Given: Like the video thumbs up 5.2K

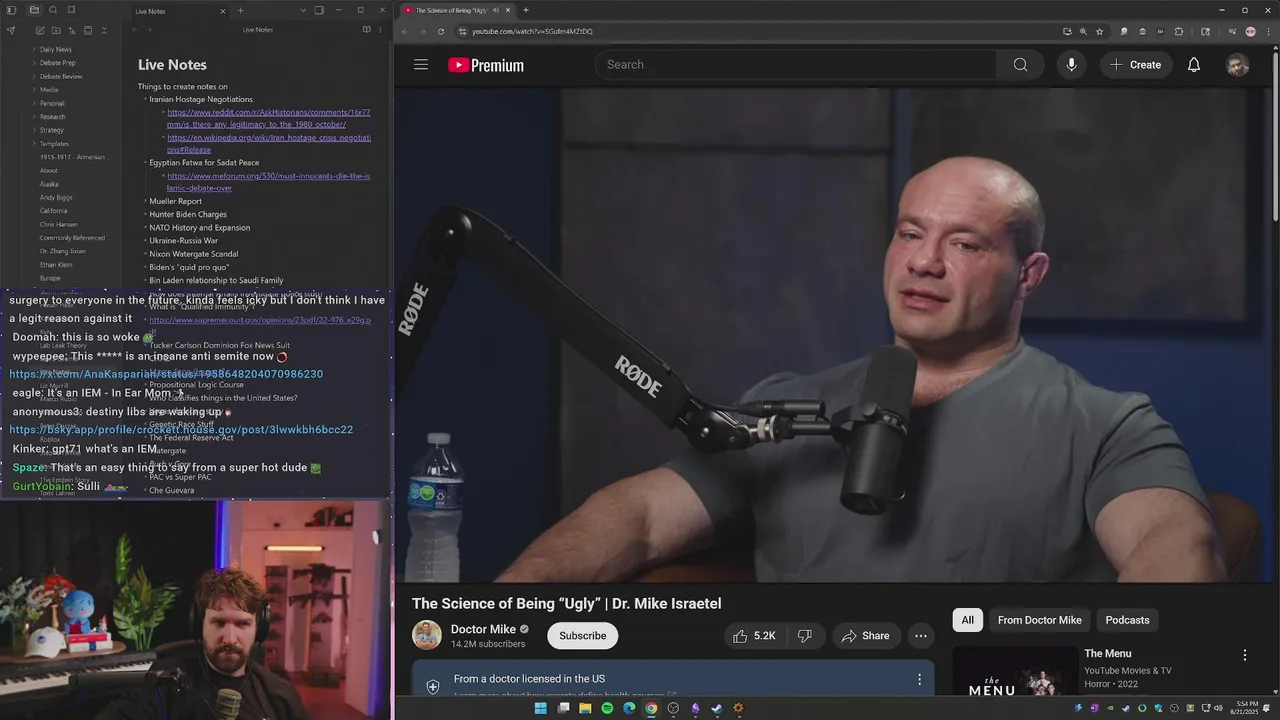Looking at the screenshot, I should point(754,636).
